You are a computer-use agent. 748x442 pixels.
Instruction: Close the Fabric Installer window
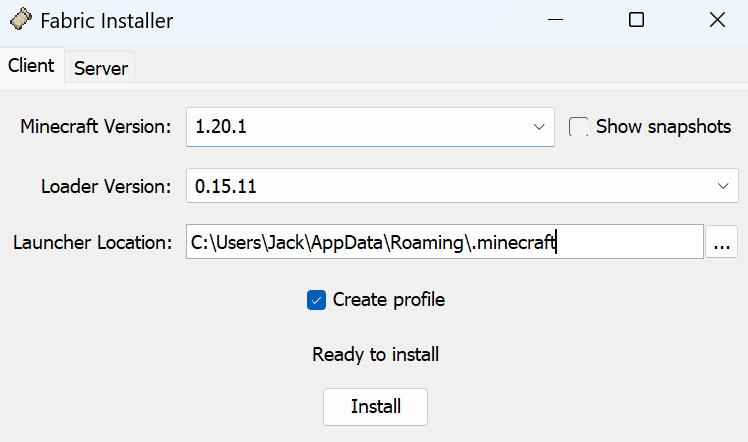click(x=717, y=20)
